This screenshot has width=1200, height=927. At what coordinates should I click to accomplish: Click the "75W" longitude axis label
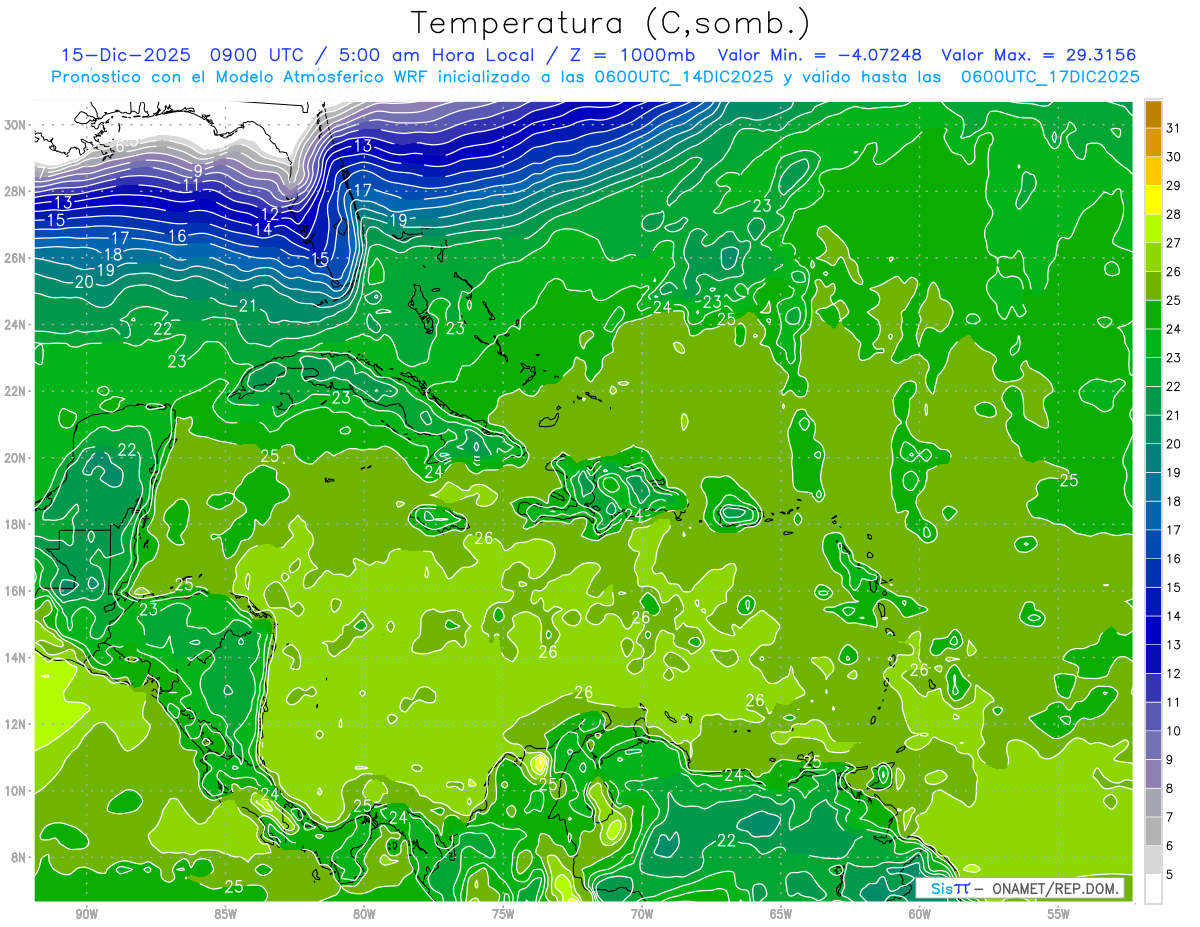pyautogui.click(x=503, y=915)
